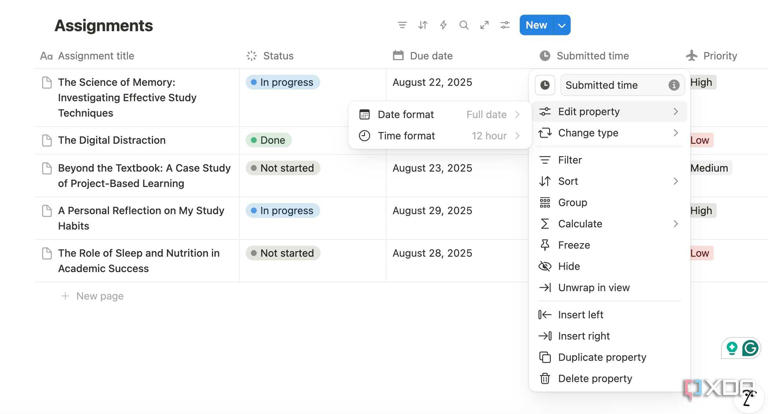Open the lightning bolt automations icon
768x414 pixels.
pyautogui.click(x=443, y=25)
